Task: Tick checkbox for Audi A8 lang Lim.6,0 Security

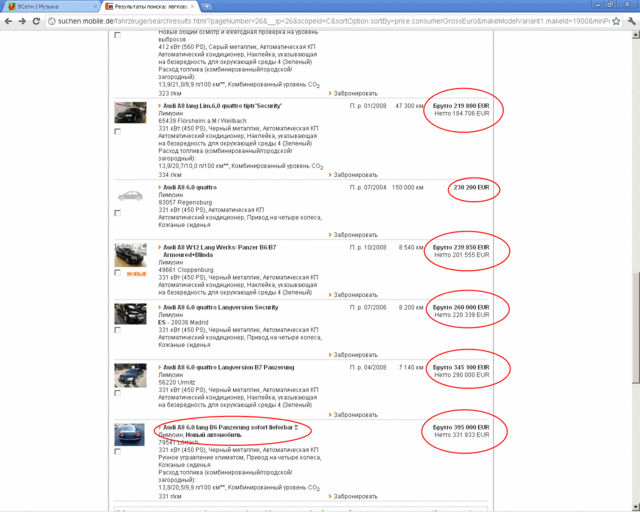Action: click(118, 131)
